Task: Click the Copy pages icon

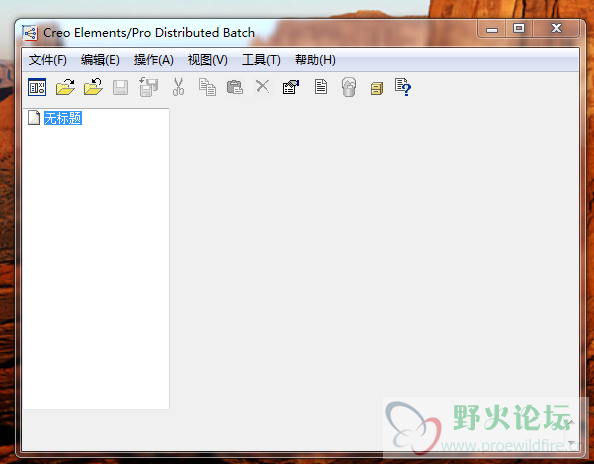Action: click(x=207, y=87)
